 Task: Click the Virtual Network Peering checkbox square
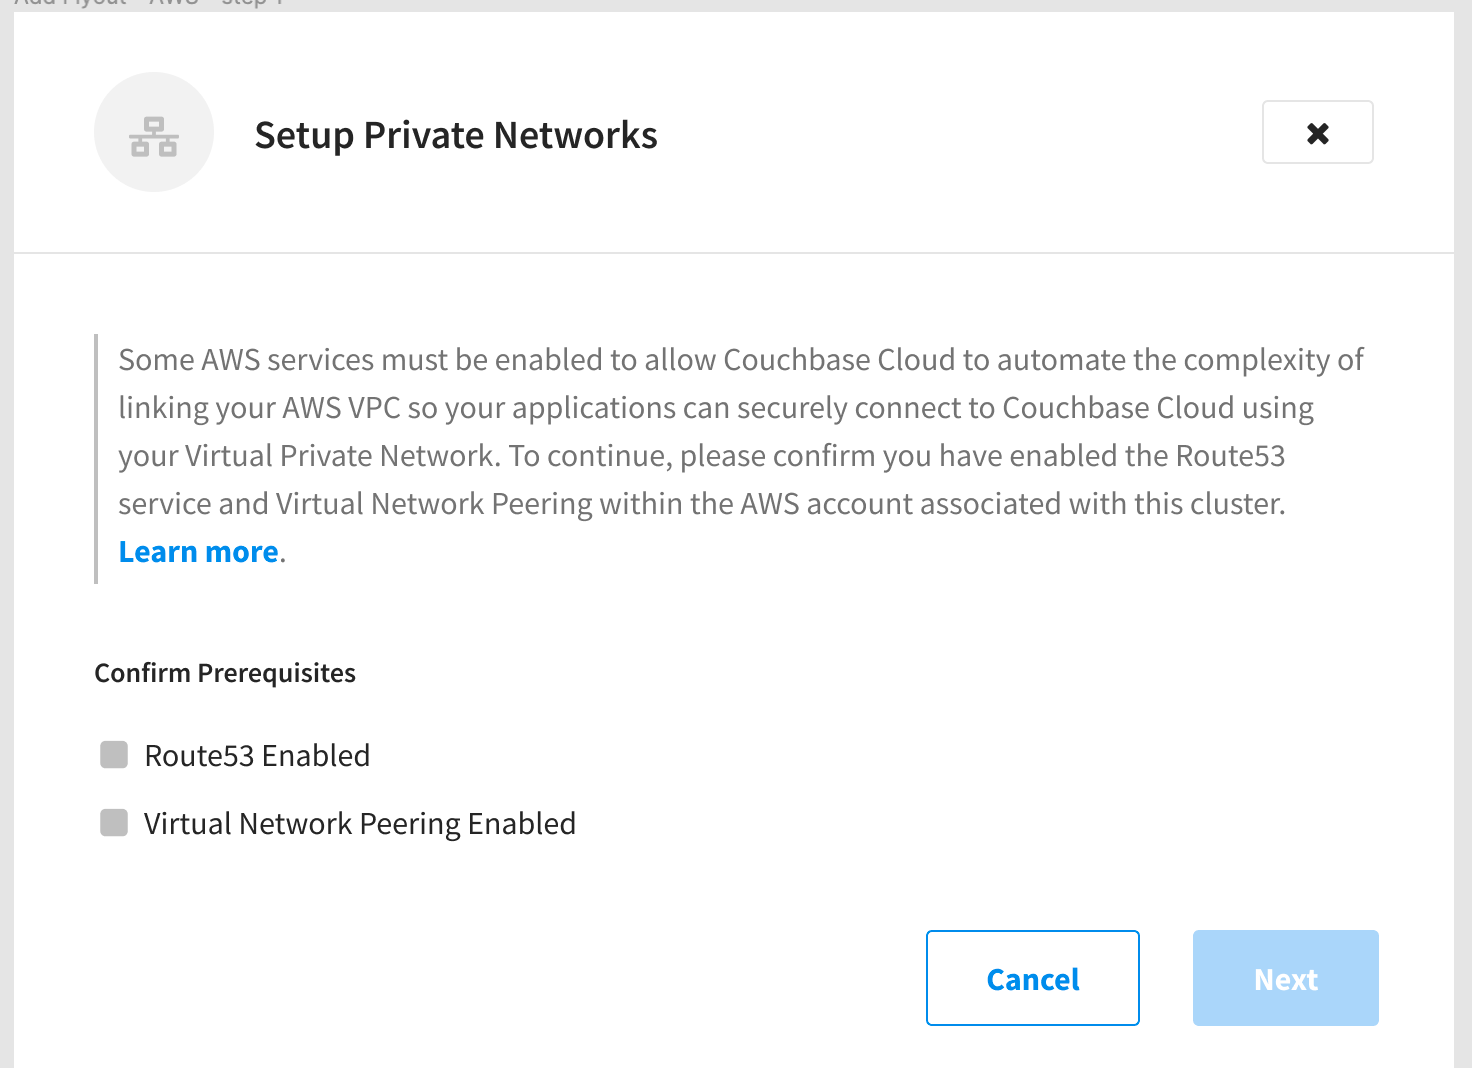point(112,823)
